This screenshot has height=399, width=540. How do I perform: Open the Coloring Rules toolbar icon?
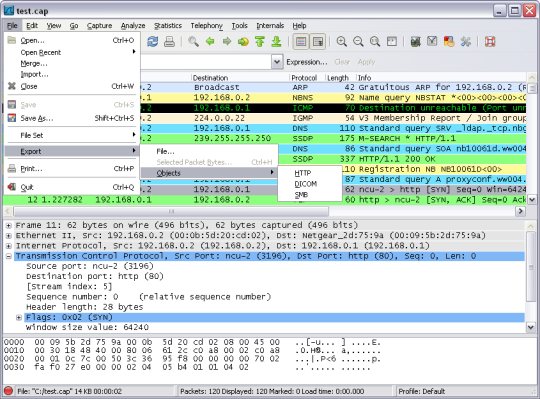(449, 42)
